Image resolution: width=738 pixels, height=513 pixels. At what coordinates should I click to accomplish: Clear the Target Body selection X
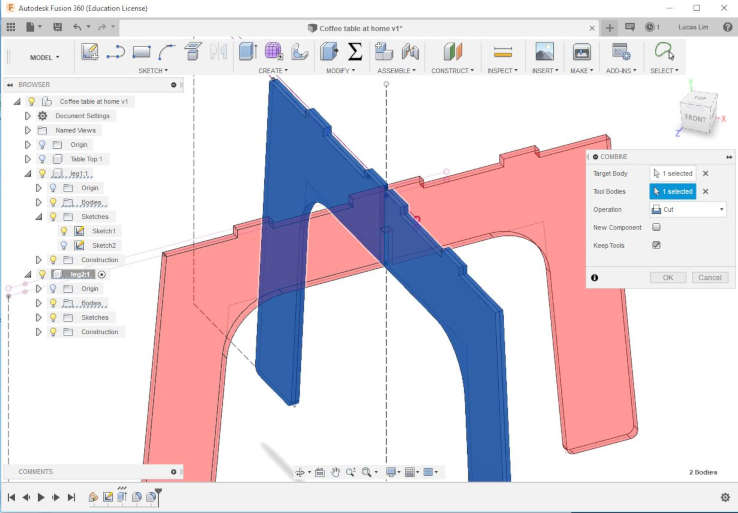pos(706,174)
